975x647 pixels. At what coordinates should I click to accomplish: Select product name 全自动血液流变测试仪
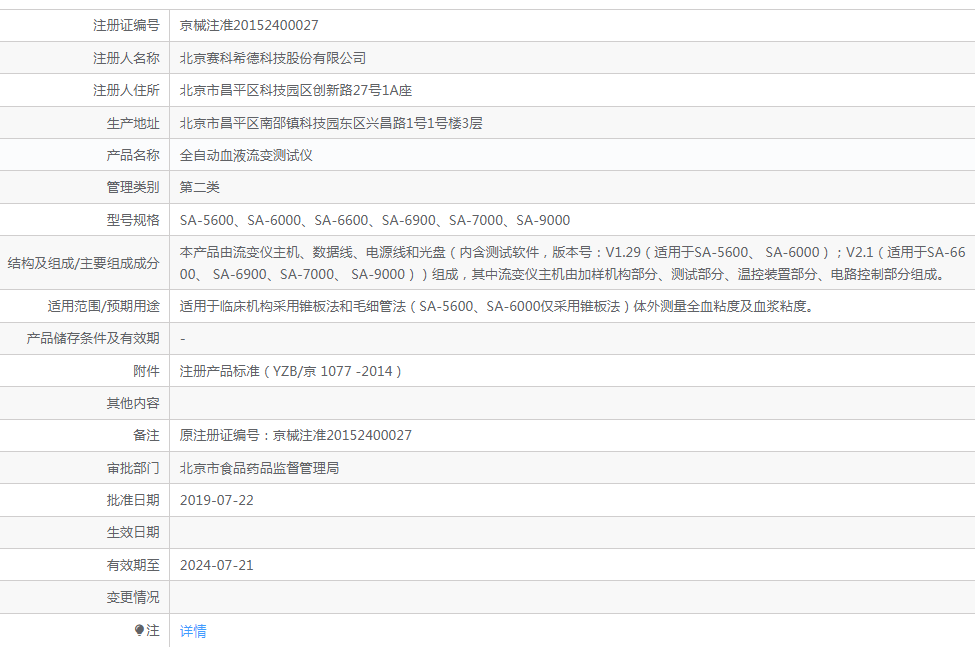tap(246, 155)
